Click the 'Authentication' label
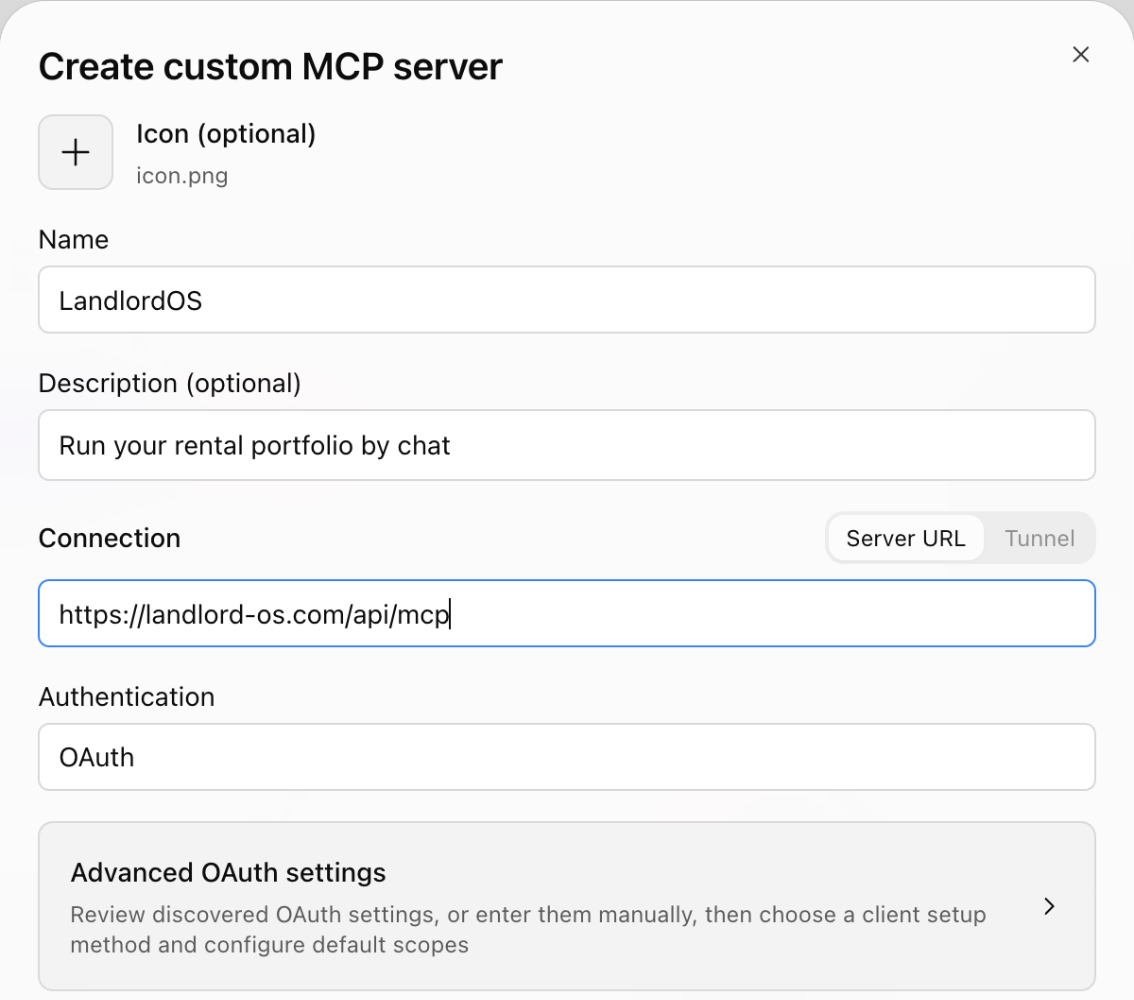 [127, 697]
